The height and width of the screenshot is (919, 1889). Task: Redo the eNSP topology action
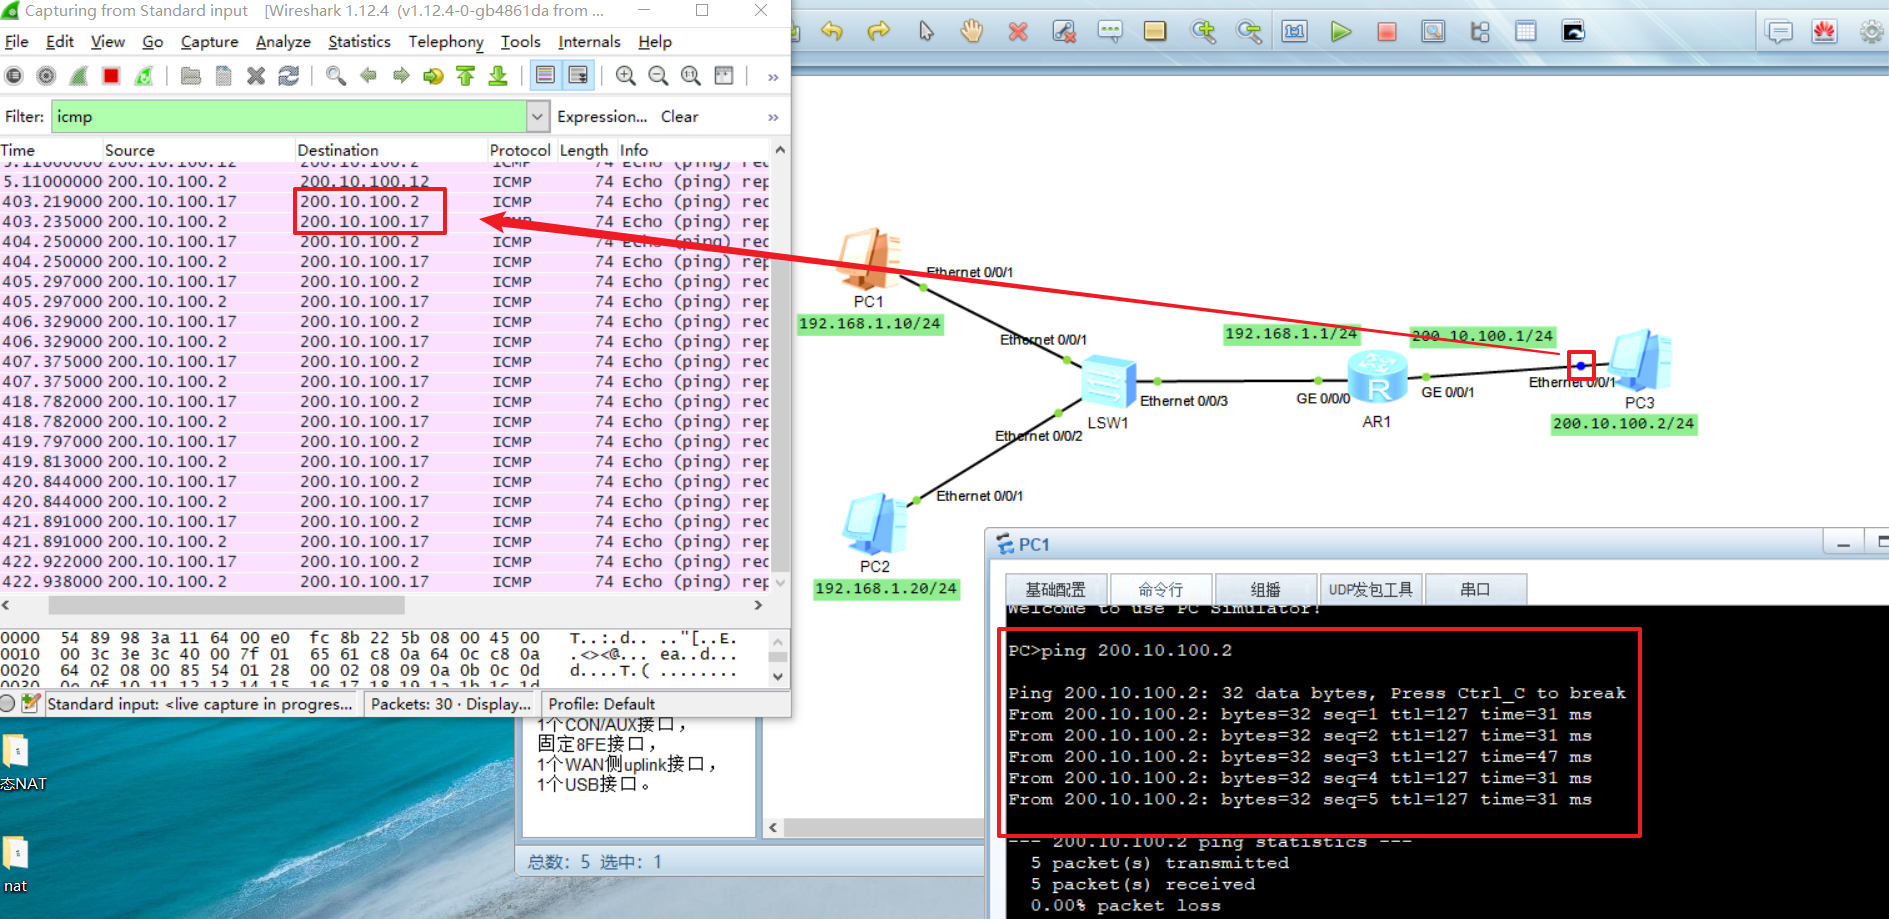coord(878,32)
